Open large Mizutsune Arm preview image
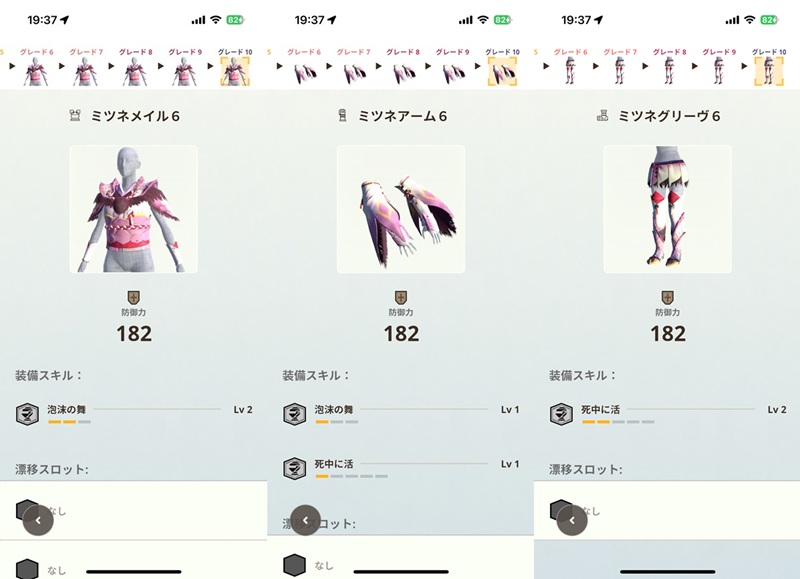 [401, 209]
